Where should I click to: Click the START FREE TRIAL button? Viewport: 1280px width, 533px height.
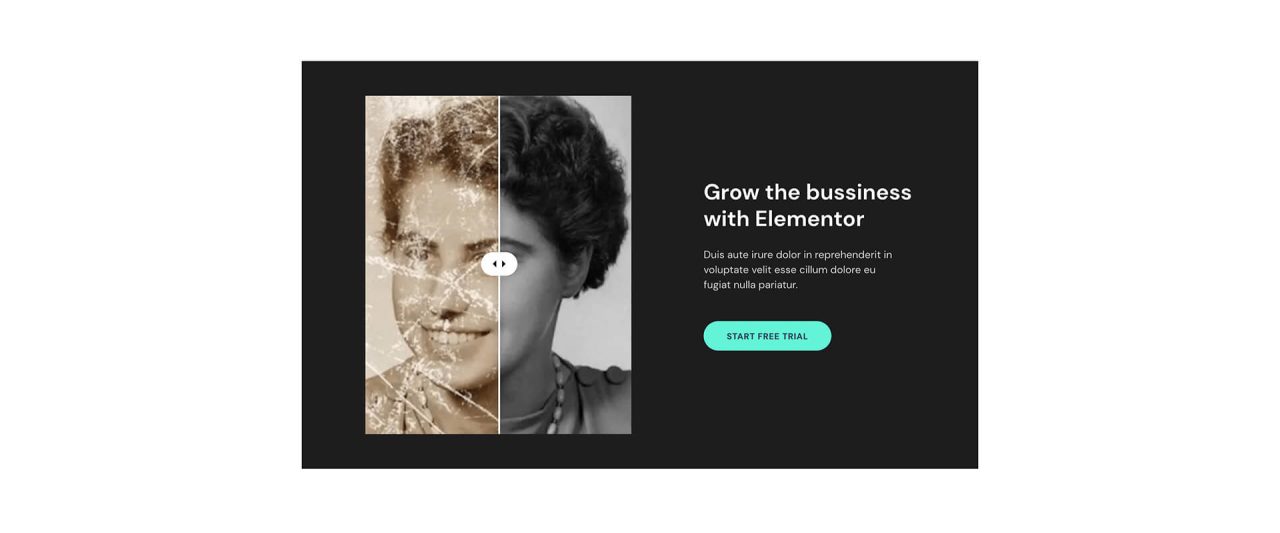[767, 336]
